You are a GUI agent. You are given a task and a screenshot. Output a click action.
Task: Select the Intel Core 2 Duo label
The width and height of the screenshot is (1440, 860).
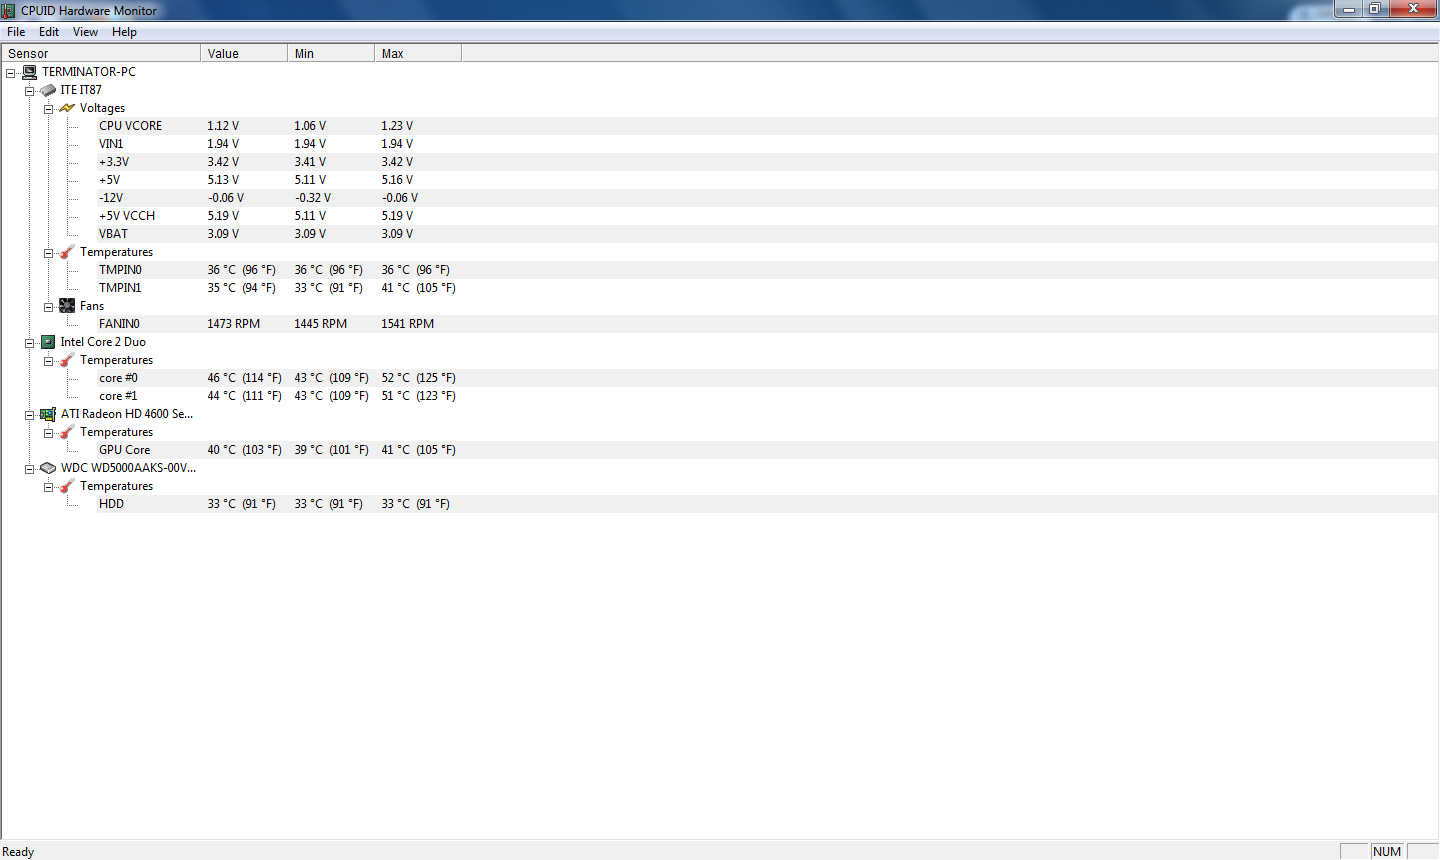coord(103,342)
